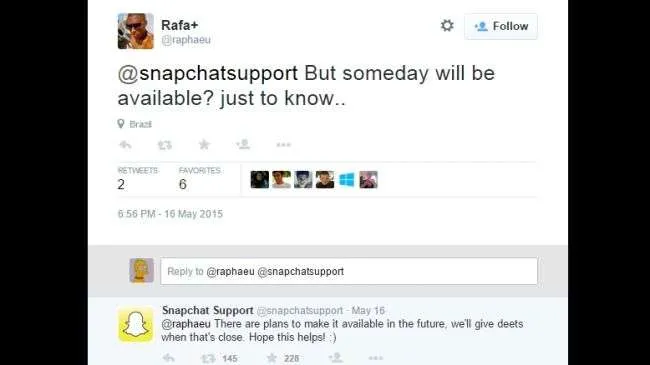Open the Snapchat ghost avatar
650x365 pixels.
coord(136,325)
